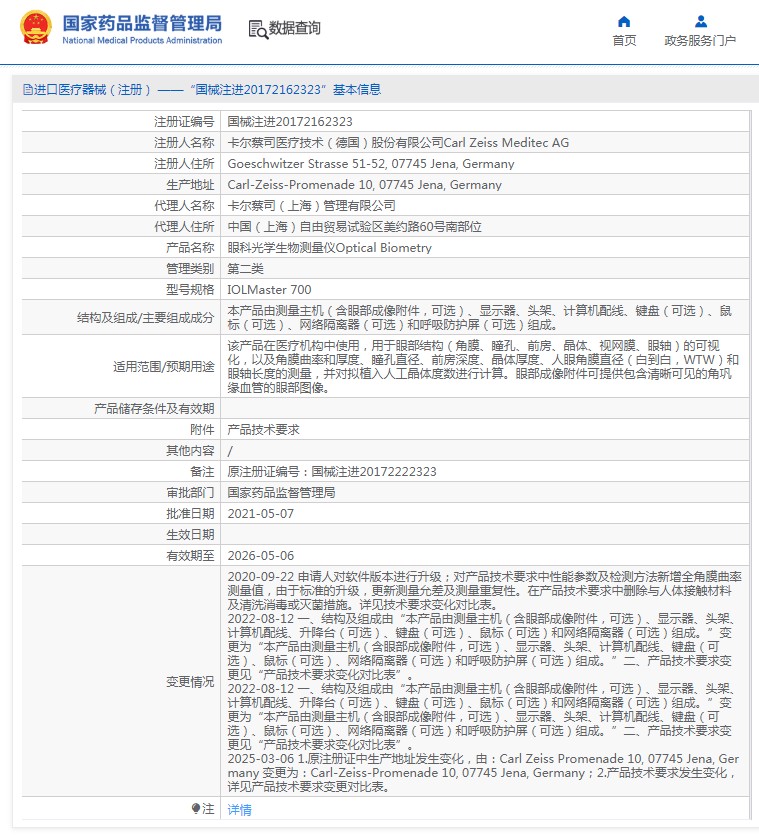
Task: Click the 生效日期 label
Action: pyautogui.click(x=190, y=535)
